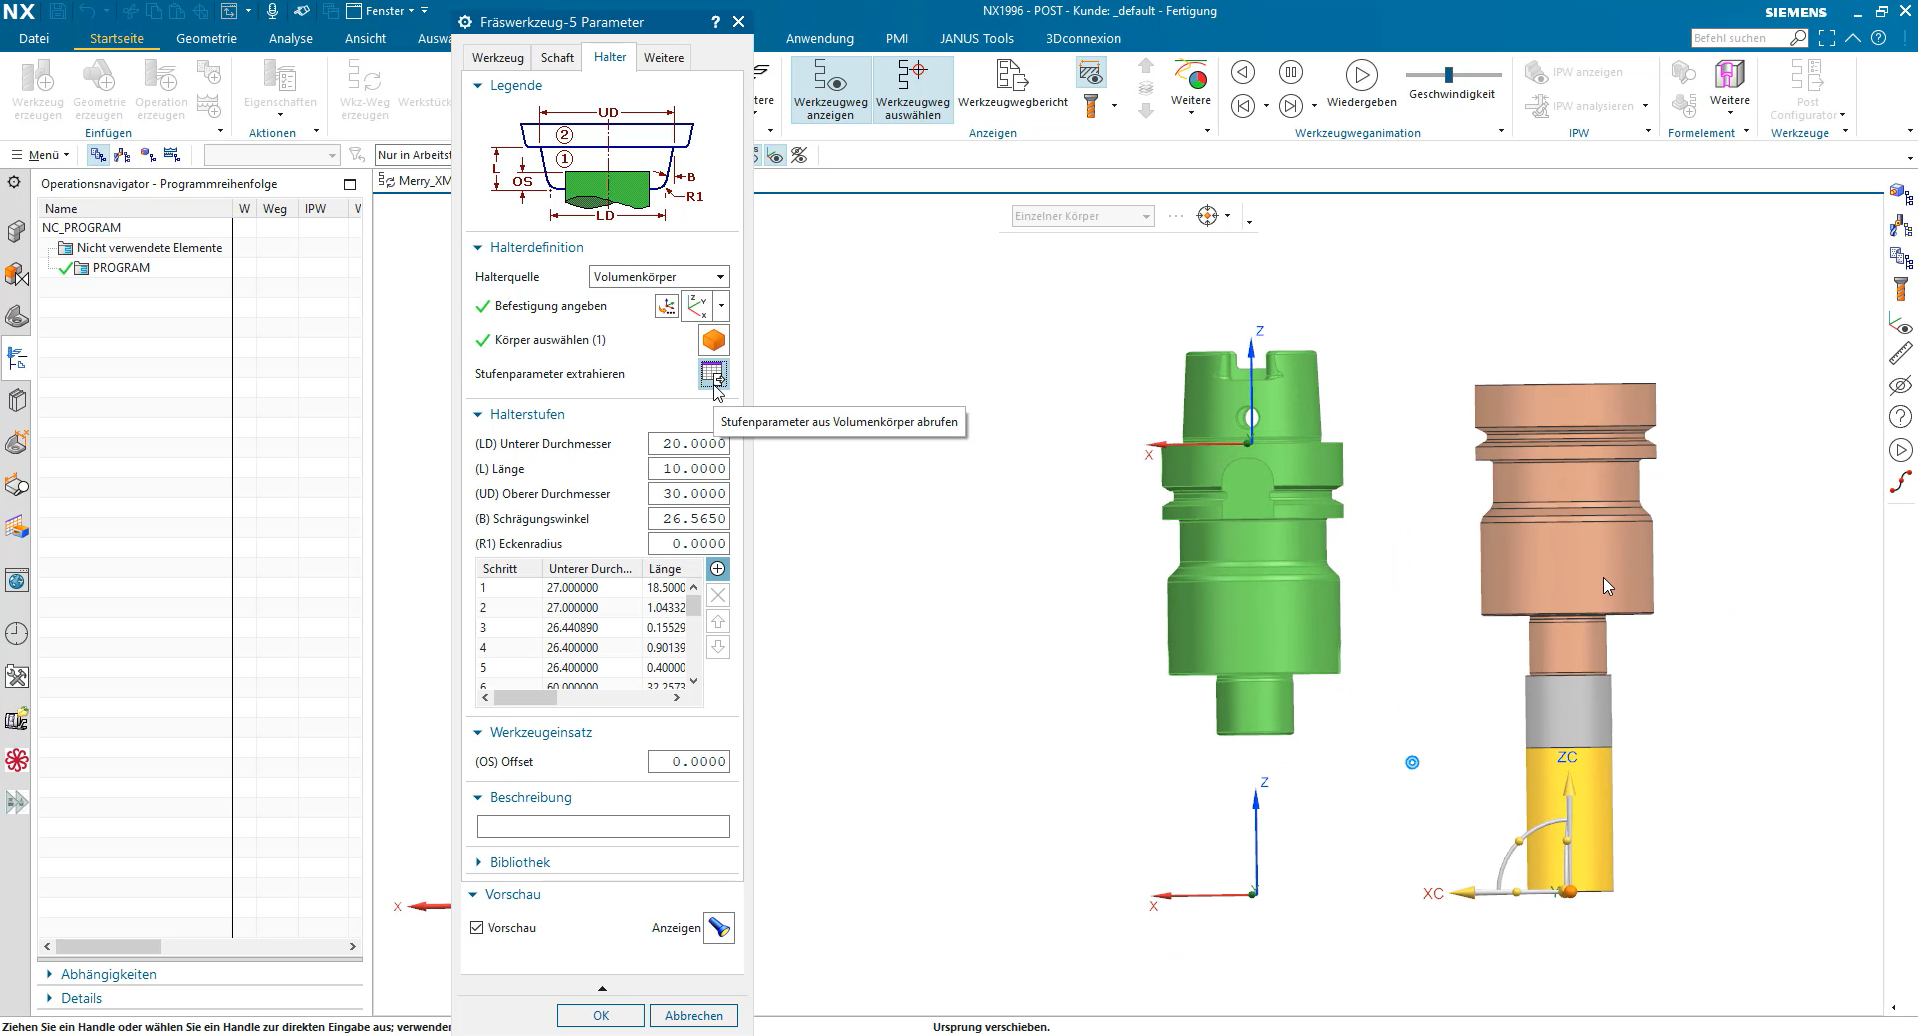The image size is (1918, 1036).
Task: Click the NX microphone voice command icon
Action: pyautogui.click(x=272, y=11)
